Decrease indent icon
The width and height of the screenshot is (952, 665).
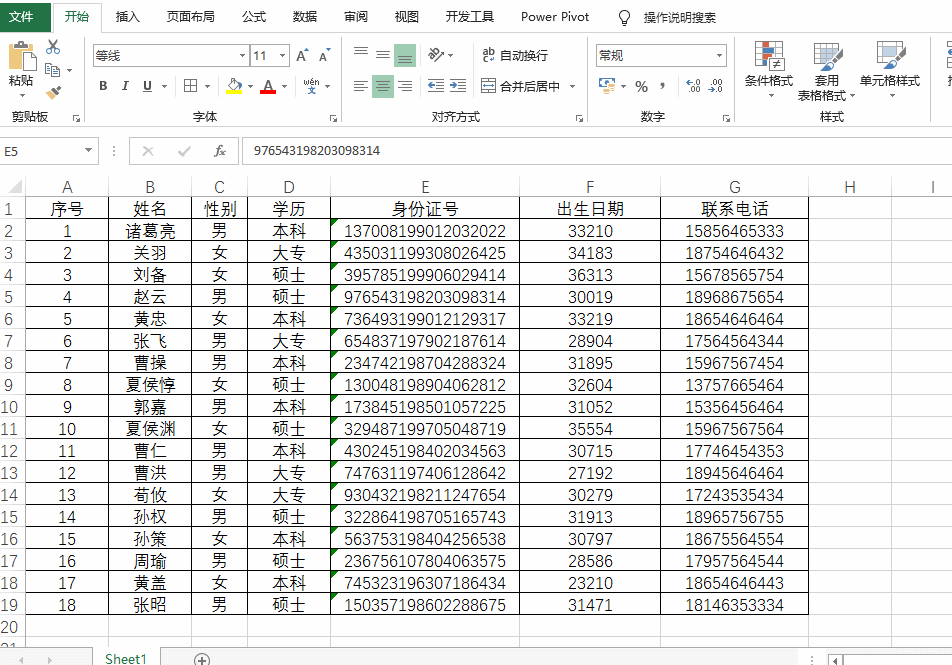coord(436,86)
